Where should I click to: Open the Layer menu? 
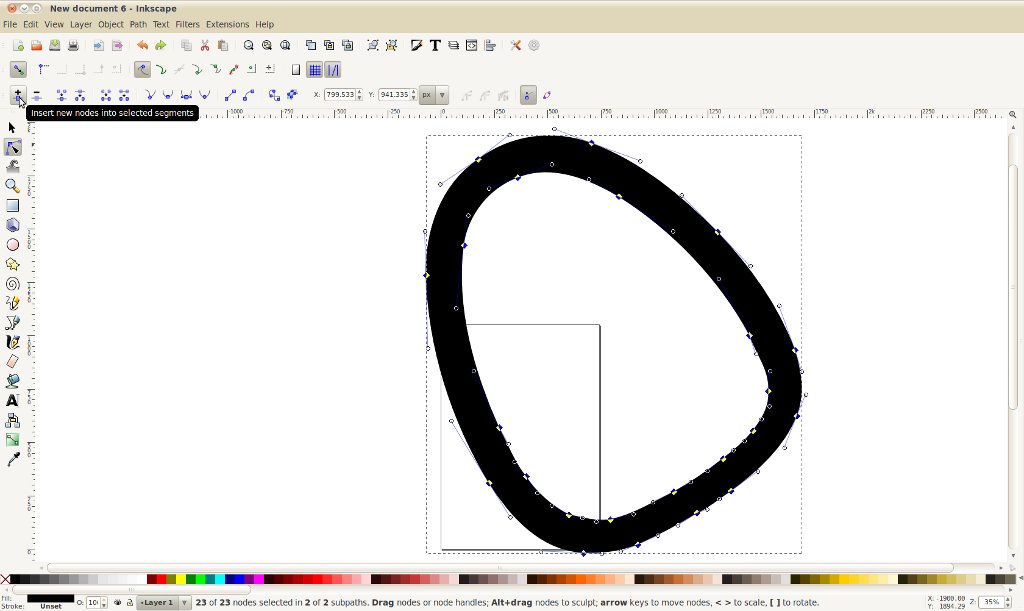point(81,24)
